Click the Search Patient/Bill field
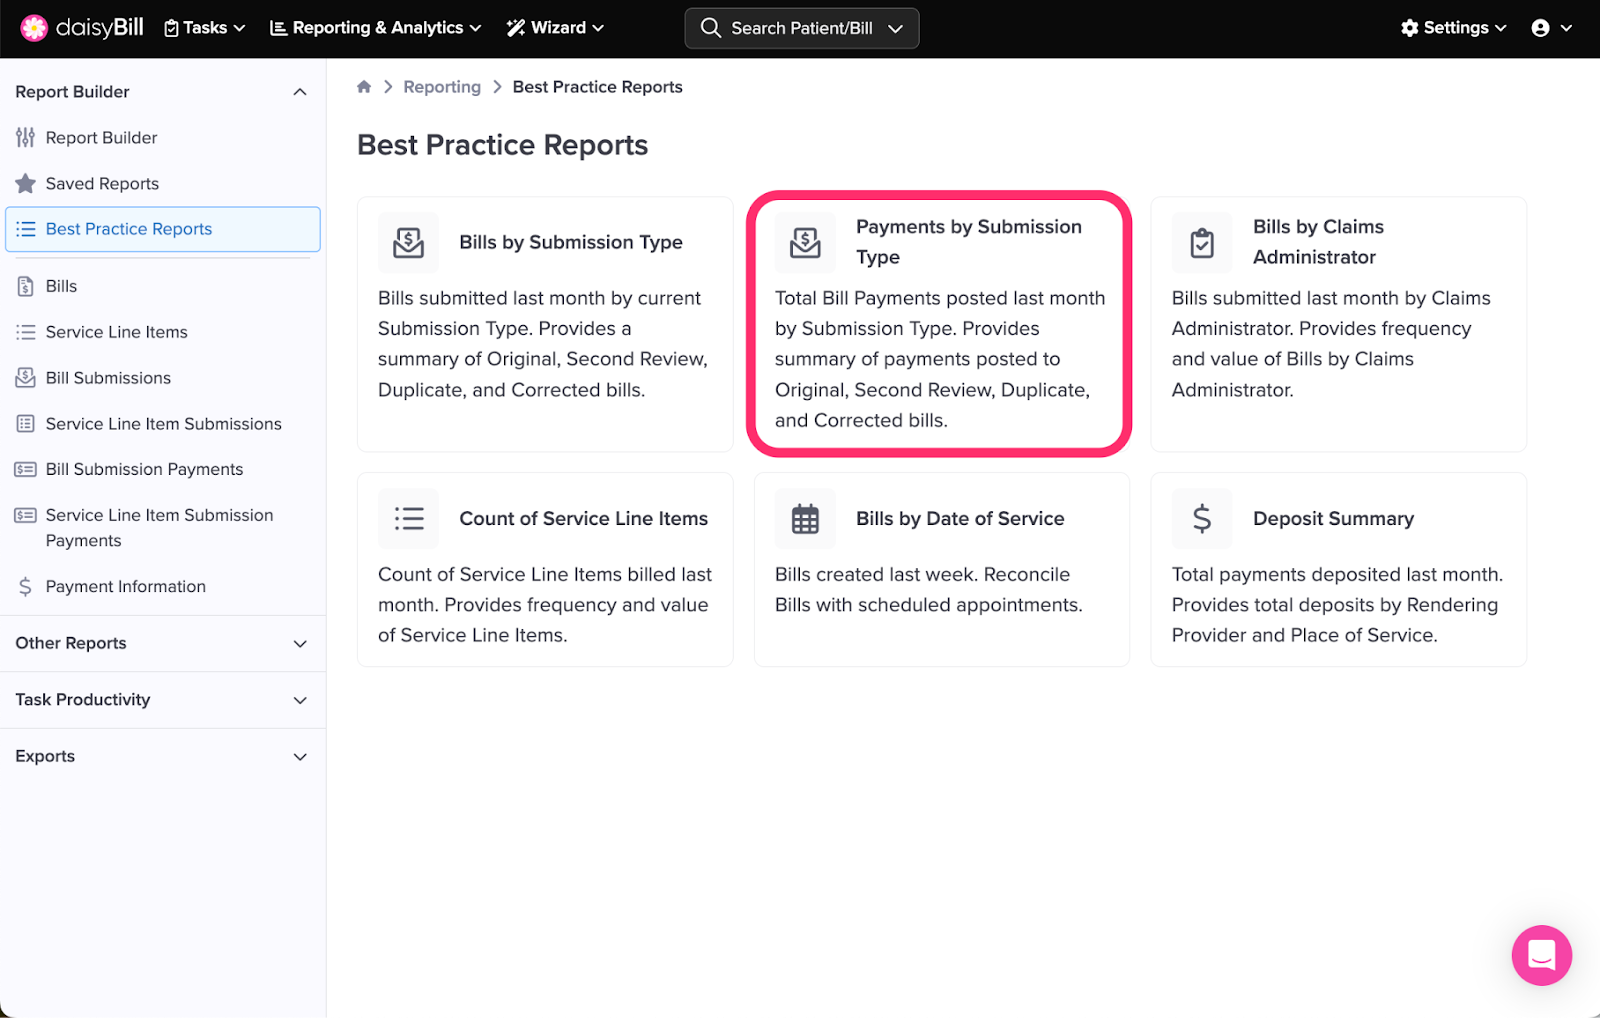1600x1018 pixels. point(801,28)
